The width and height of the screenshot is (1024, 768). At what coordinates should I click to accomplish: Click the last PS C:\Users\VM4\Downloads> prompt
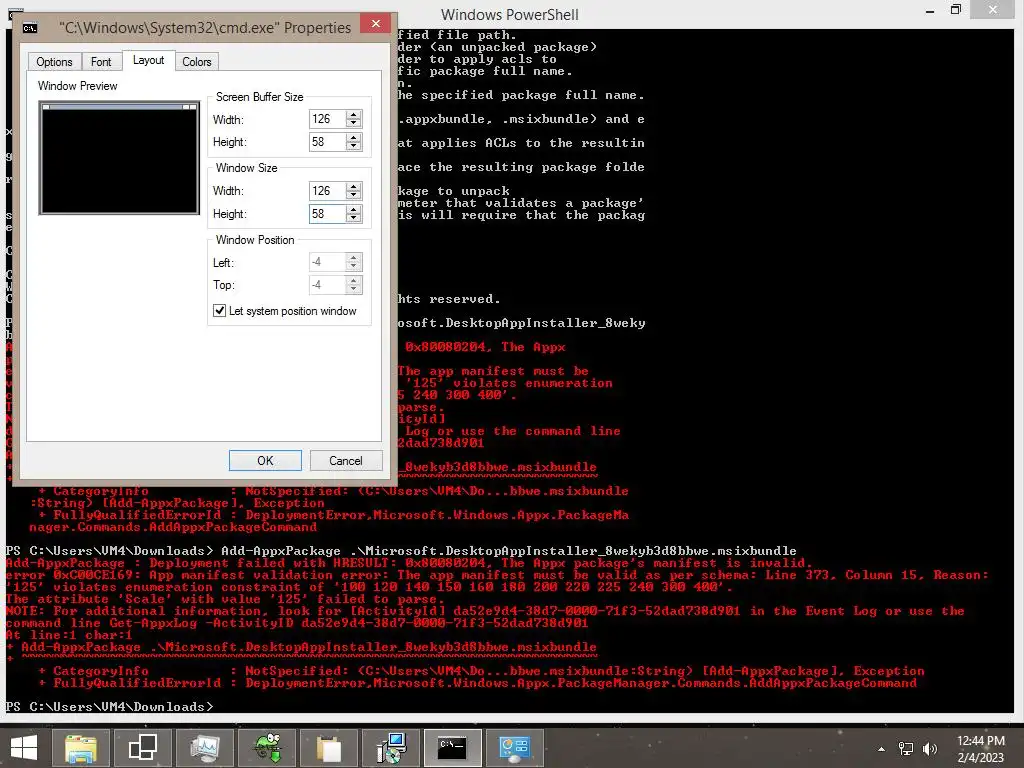pyautogui.click(x=109, y=707)
